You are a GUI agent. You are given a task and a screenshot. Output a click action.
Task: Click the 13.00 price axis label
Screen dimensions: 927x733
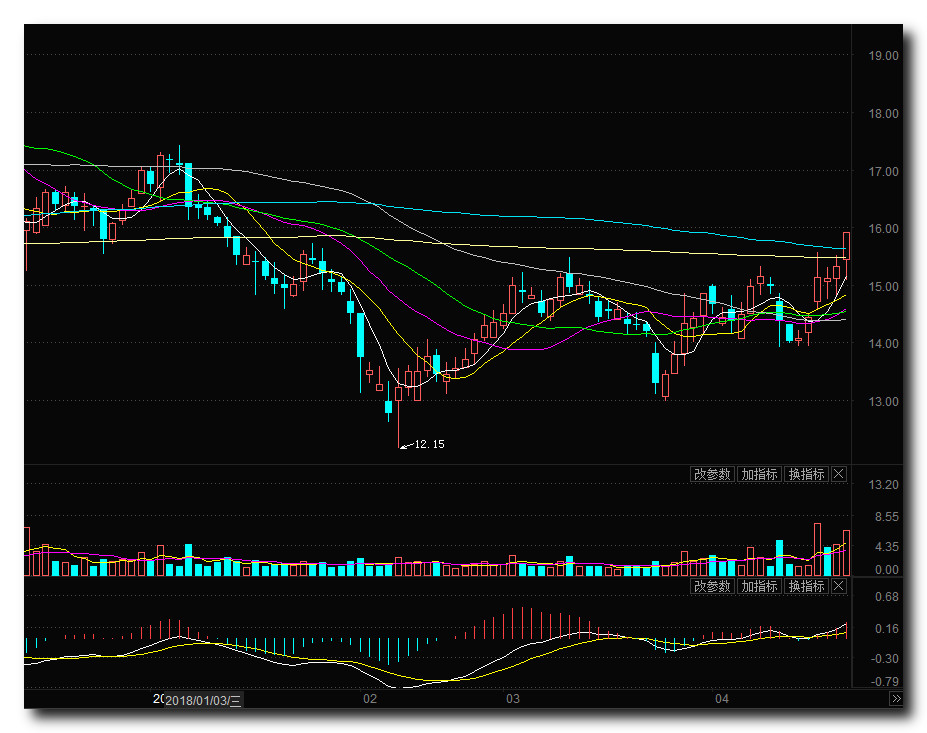coord(883,402)
